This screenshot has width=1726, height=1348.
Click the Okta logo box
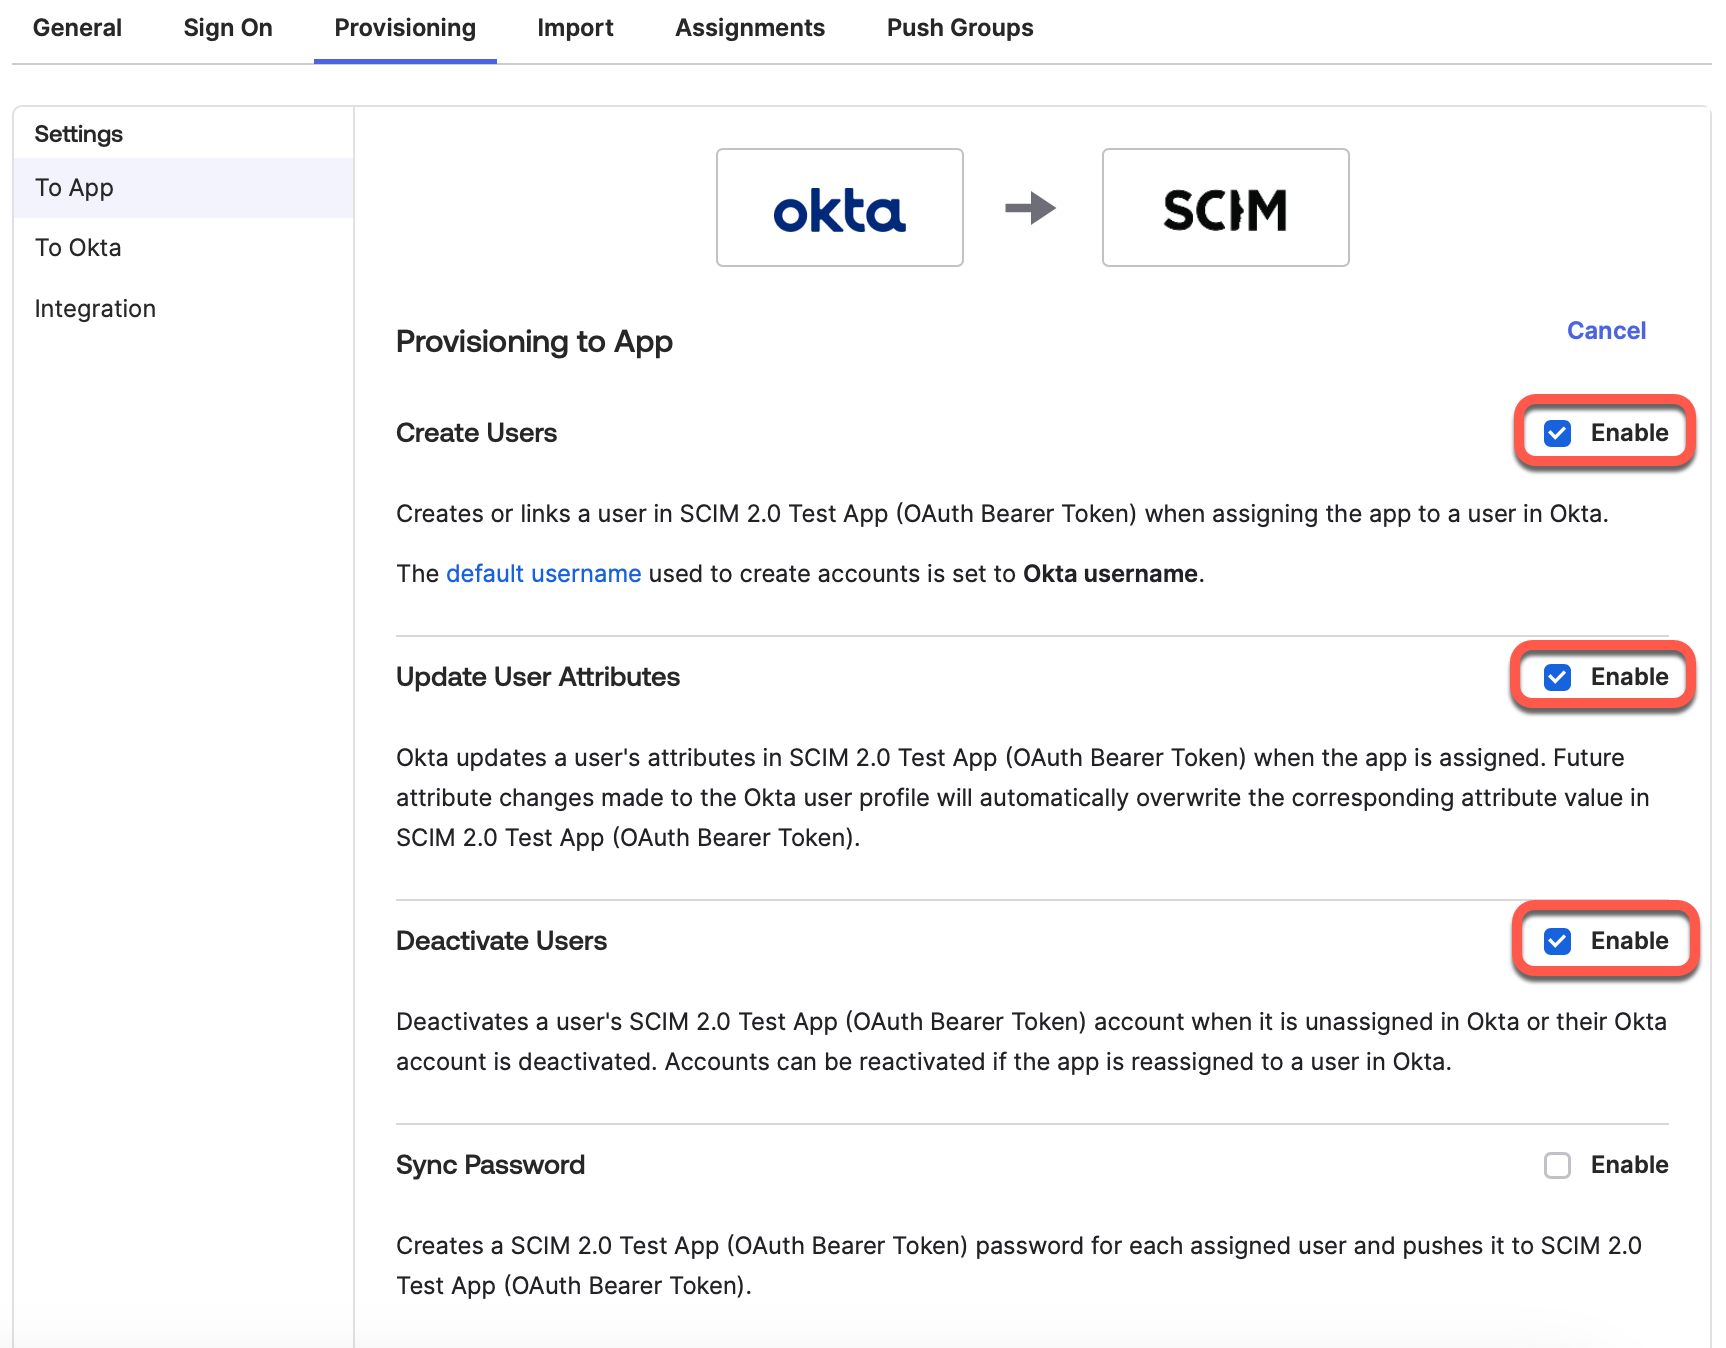click(839, 208)
